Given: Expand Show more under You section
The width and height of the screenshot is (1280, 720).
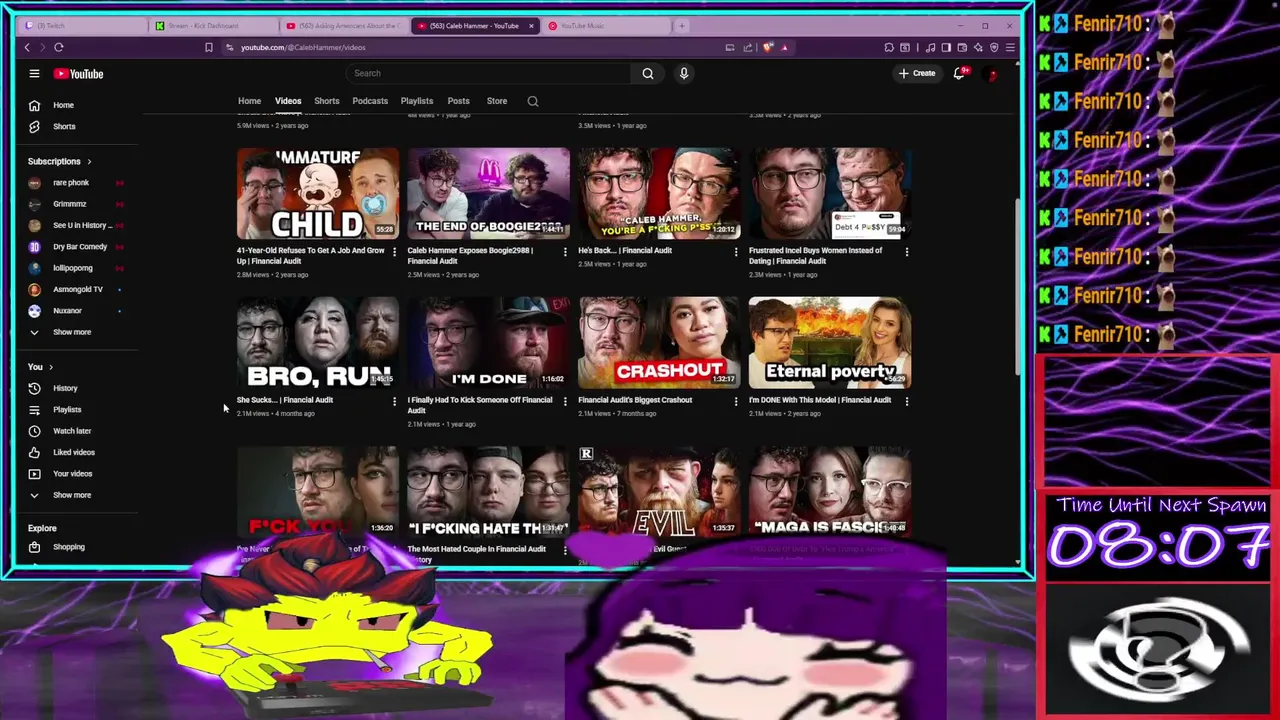Looking at the screenshot, I should click(71, 495).
